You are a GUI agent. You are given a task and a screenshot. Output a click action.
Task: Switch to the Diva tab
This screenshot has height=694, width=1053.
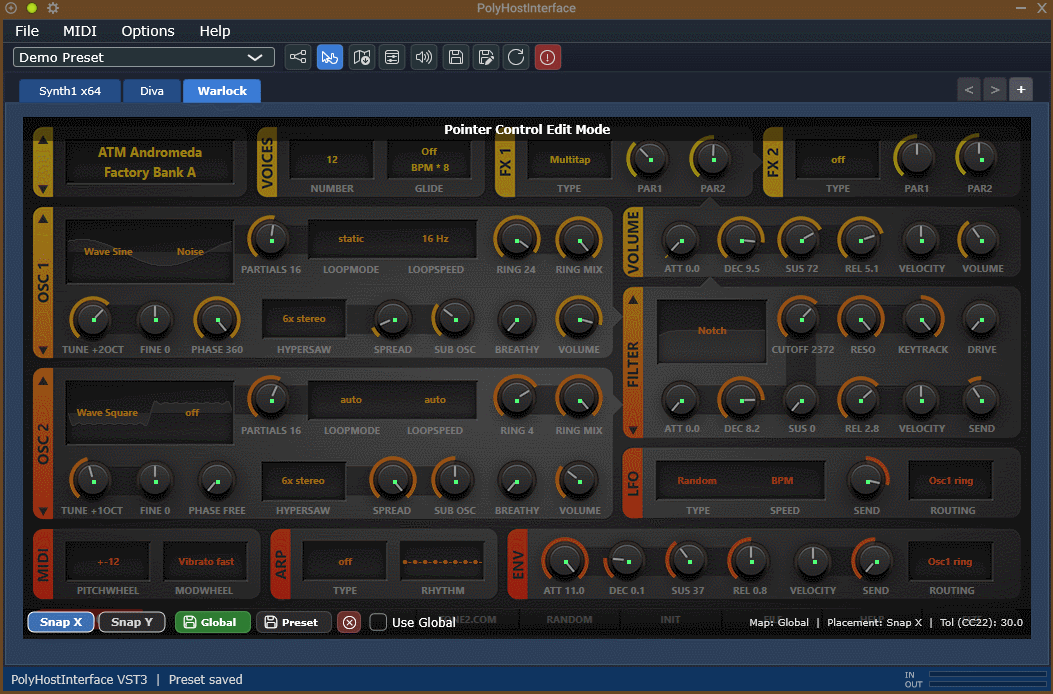tap(152, 91)
